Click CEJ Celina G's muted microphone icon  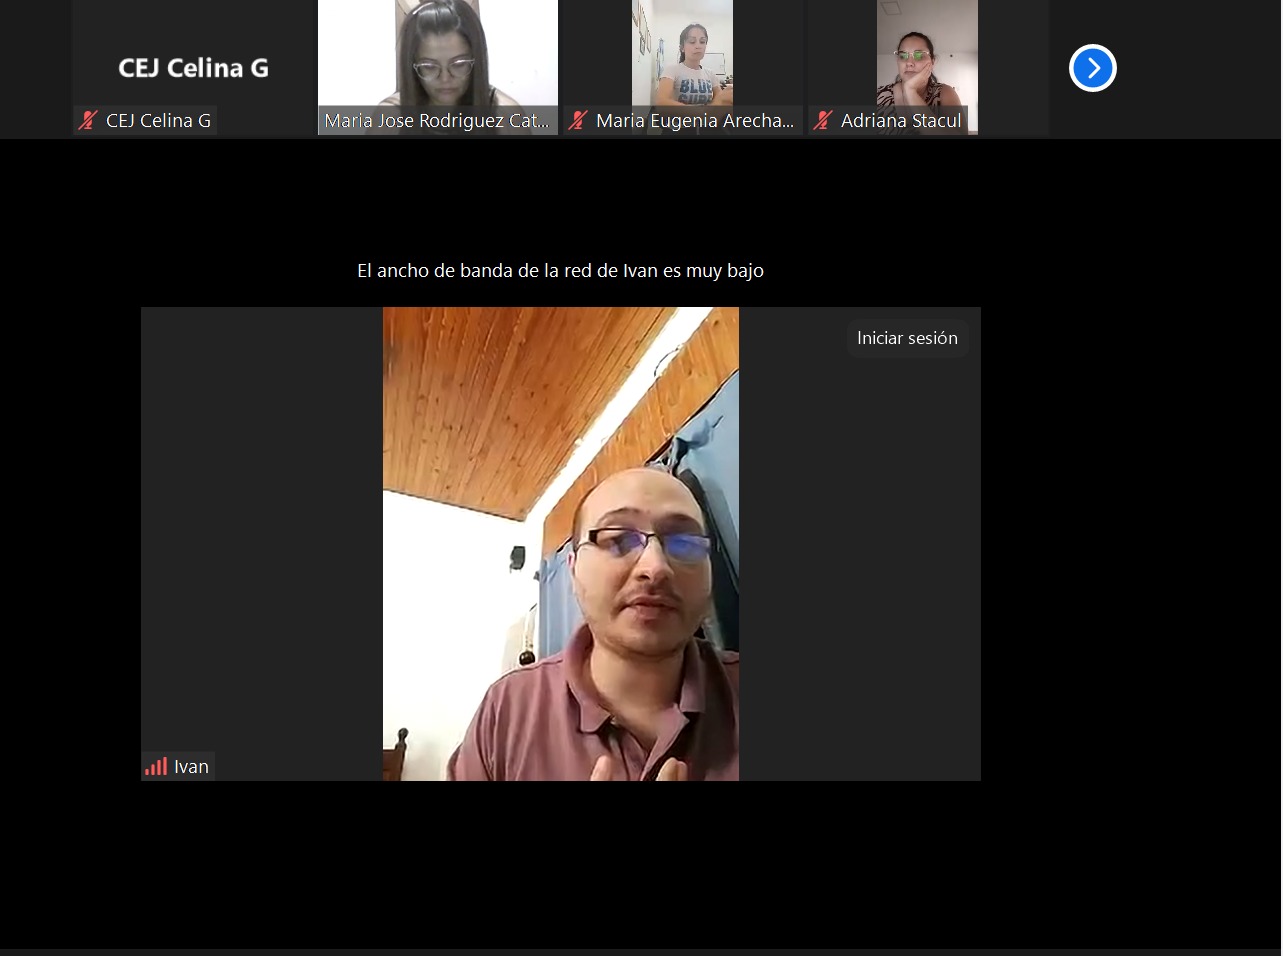[88, 121]
